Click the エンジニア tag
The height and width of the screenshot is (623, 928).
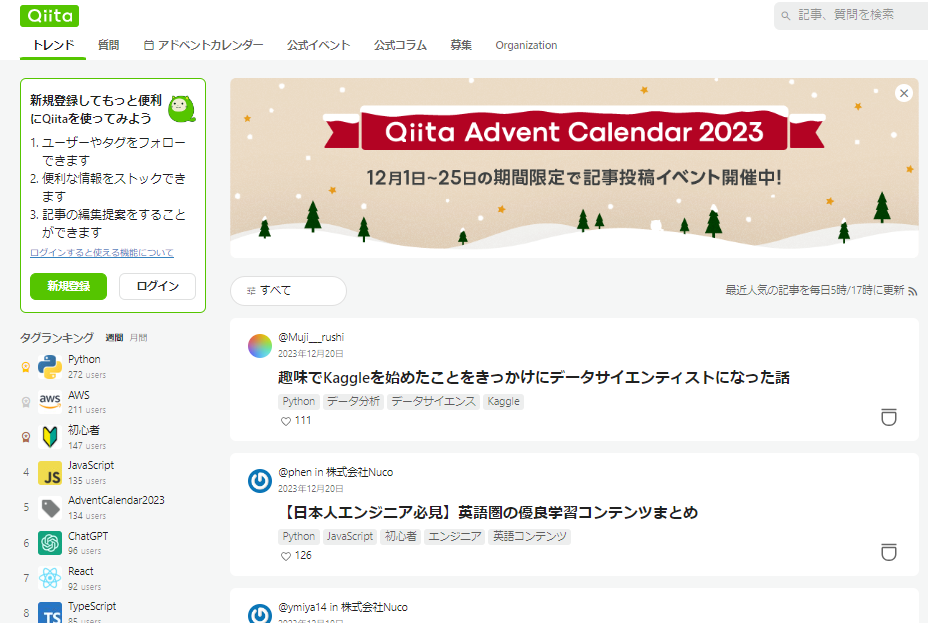click(x=455, y=537)
